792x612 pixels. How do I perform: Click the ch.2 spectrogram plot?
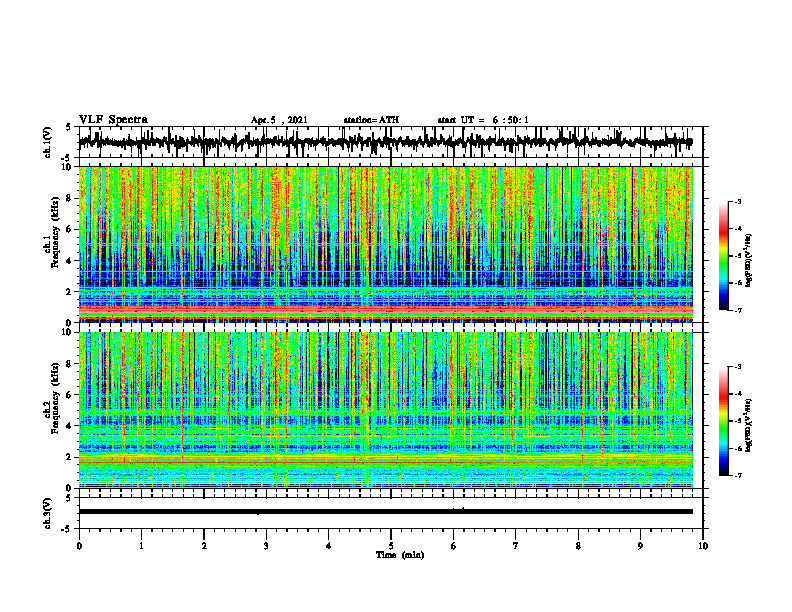click(x=386, y=410)
